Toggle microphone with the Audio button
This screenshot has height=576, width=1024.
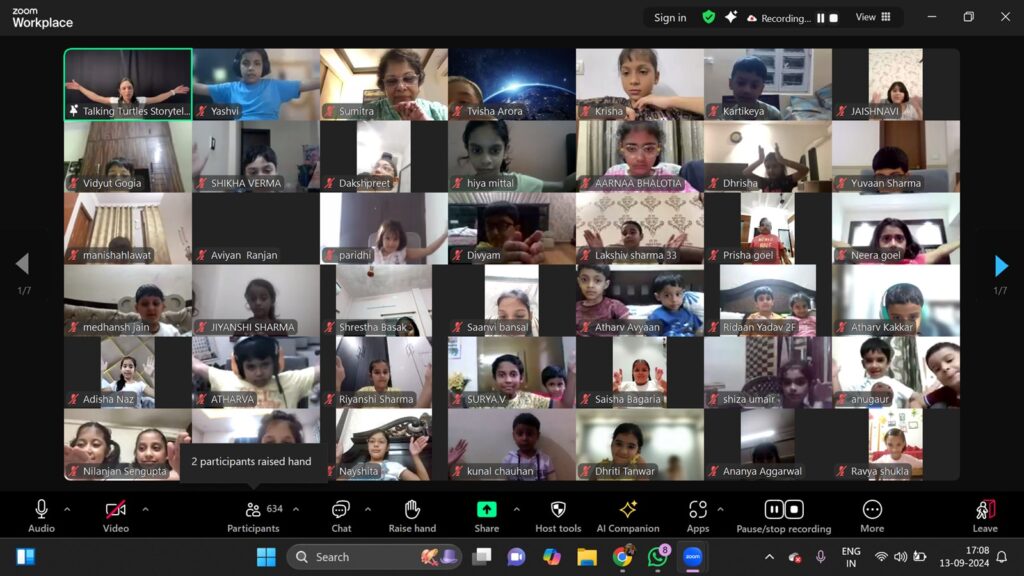pyautogui.click(x=41, y=516)
